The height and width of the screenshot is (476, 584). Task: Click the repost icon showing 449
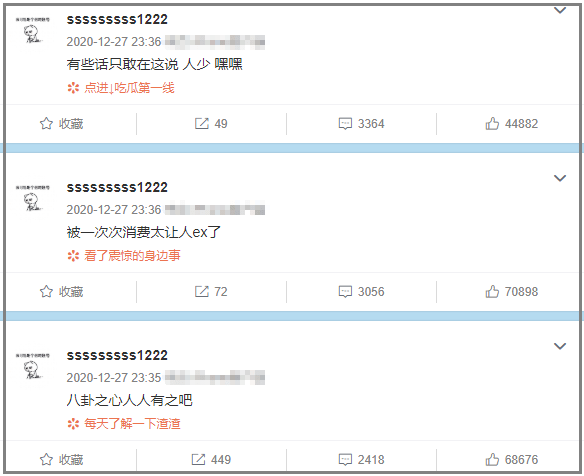click(x=198, y=459)
